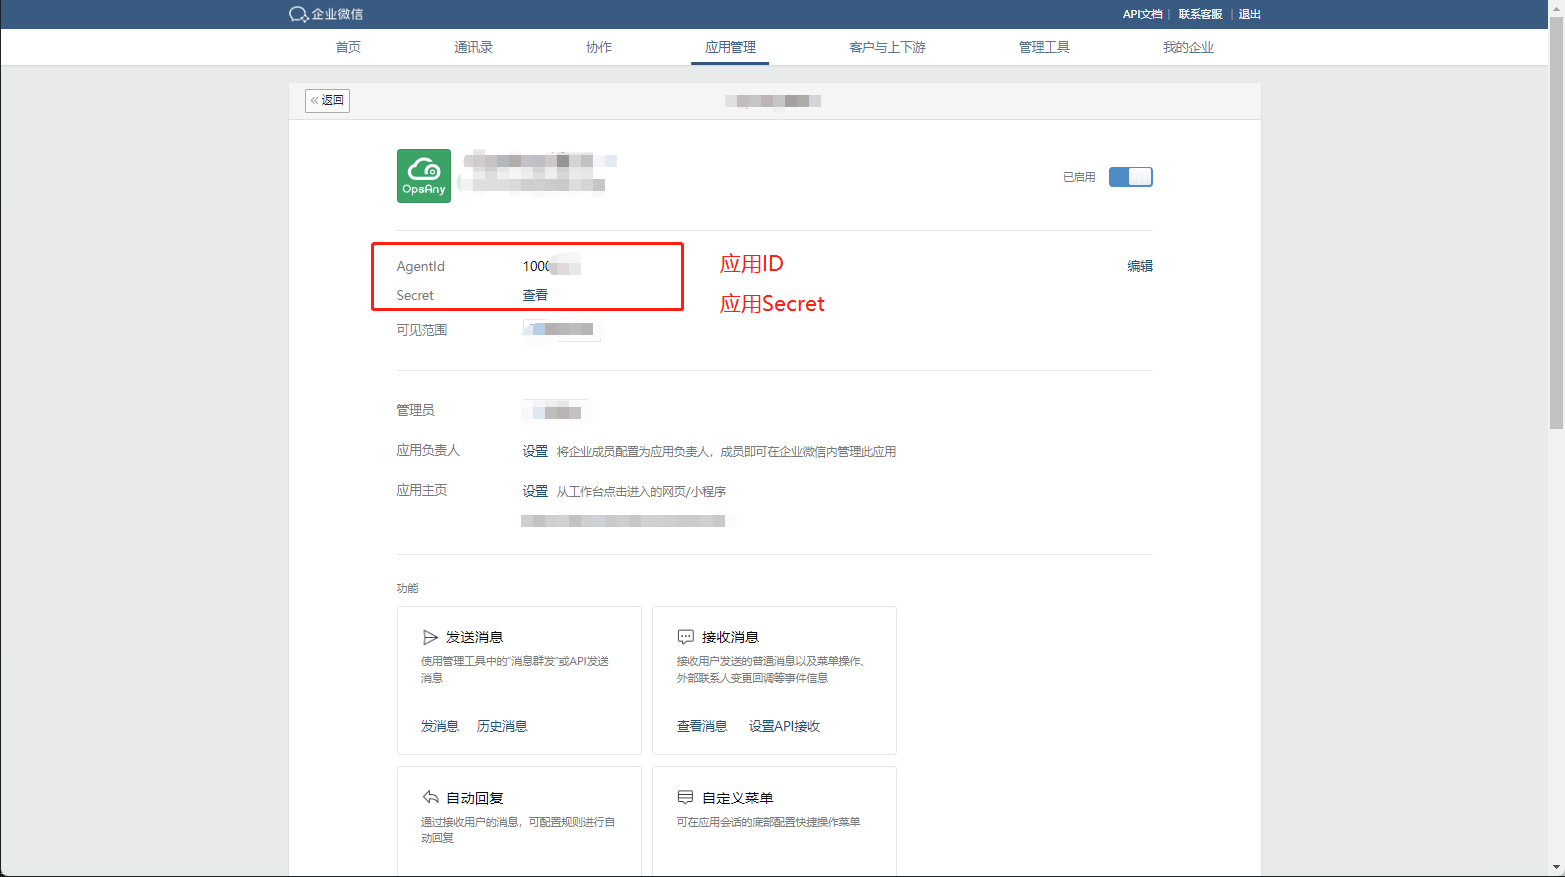Go back using the 返回 button
Screen dimensions: 1565x877
[327, 100]
